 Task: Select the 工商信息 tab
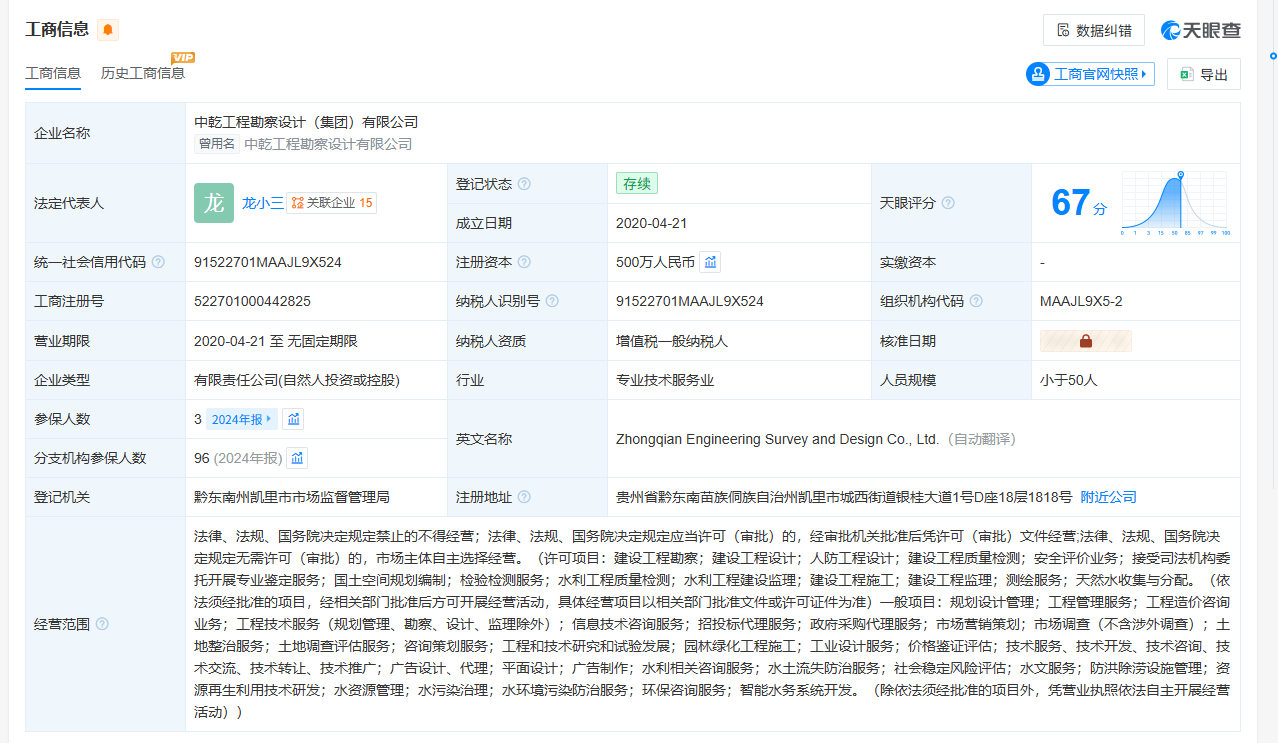pos(53,73)
